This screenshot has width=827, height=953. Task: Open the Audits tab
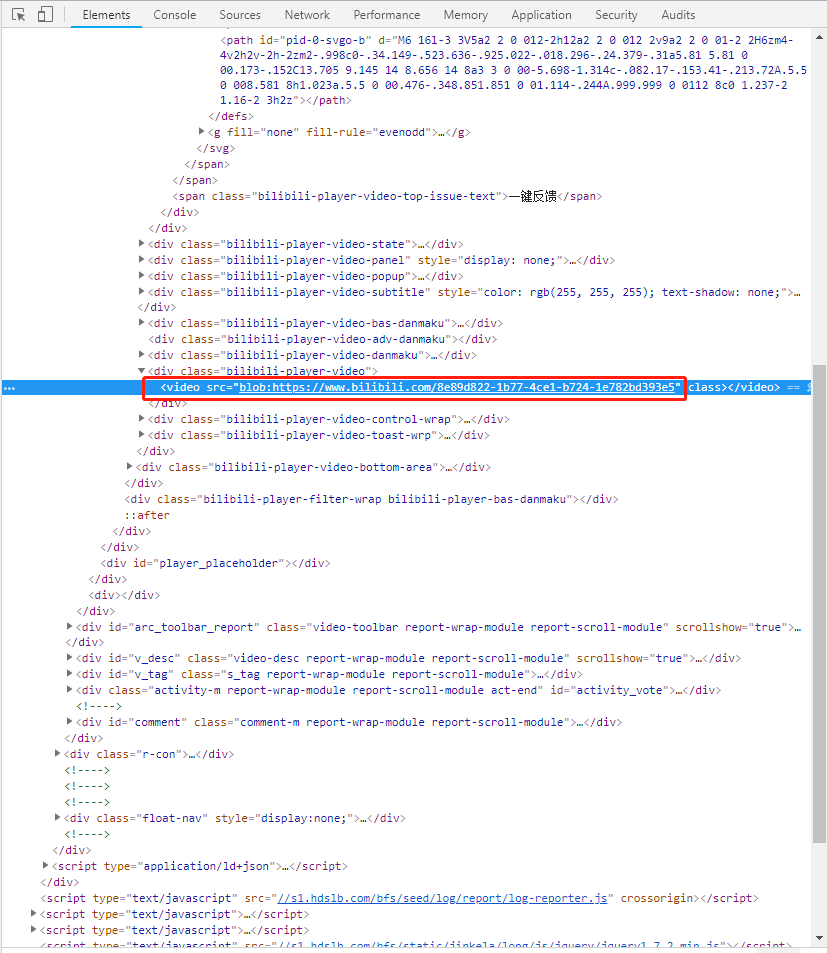(678, 15)
